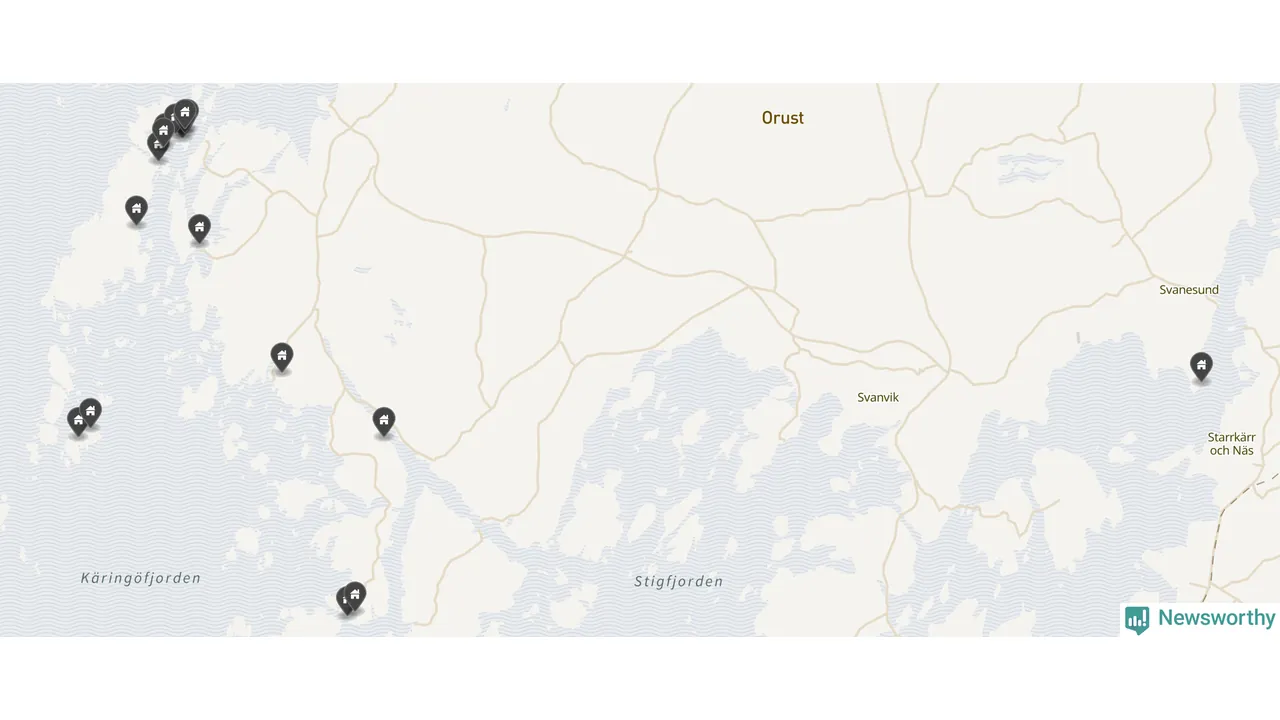Open the right house marker of the western island pair
The height and width of the screenshot is (720, 1280).
point(90,413)
